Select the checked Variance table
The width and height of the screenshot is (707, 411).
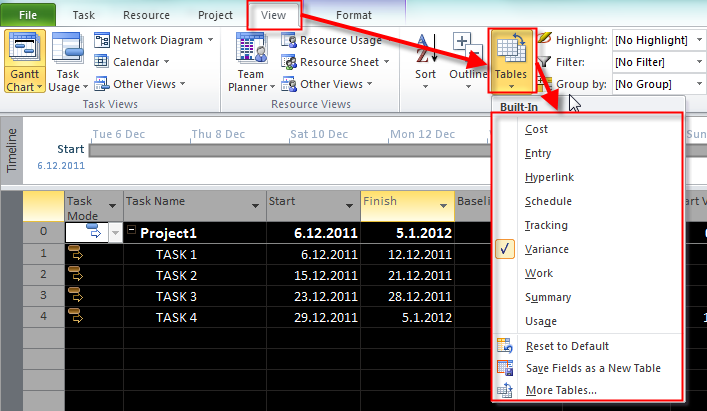546,249
